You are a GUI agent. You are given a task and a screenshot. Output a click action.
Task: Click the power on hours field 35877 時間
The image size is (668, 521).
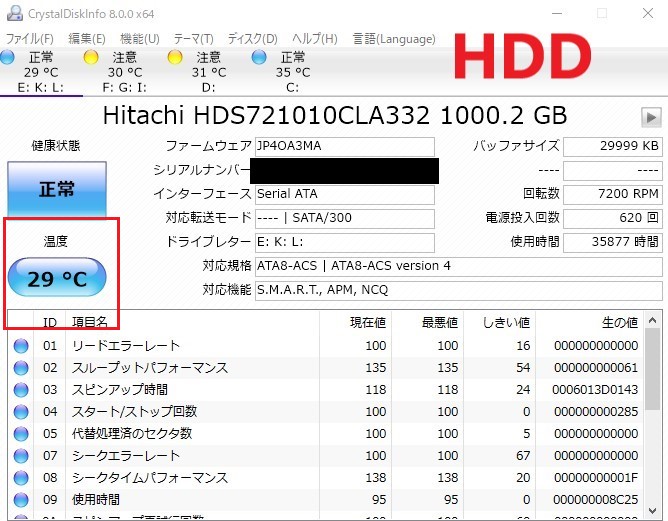click(613, 242)
